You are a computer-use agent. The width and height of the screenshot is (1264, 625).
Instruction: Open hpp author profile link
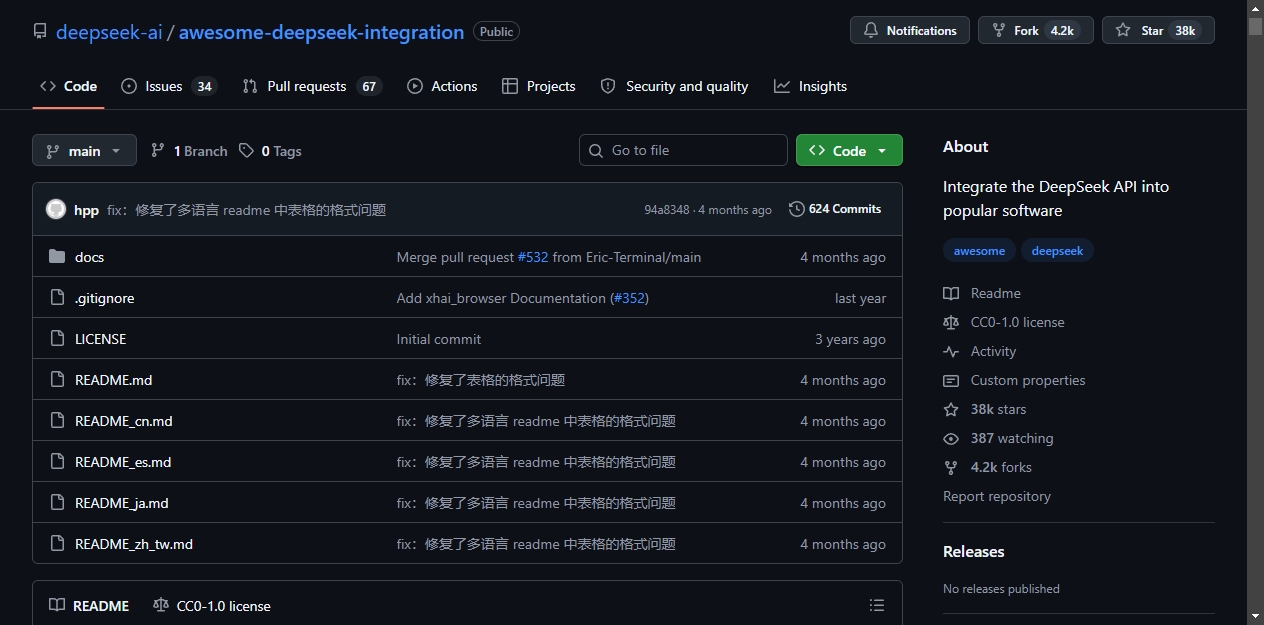point(86,210)
